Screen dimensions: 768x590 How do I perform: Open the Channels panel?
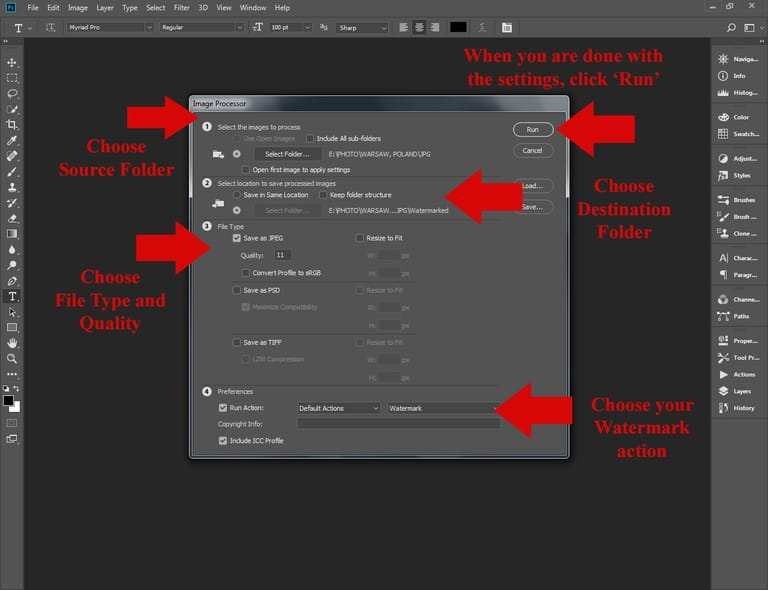(x=739, y=299)
